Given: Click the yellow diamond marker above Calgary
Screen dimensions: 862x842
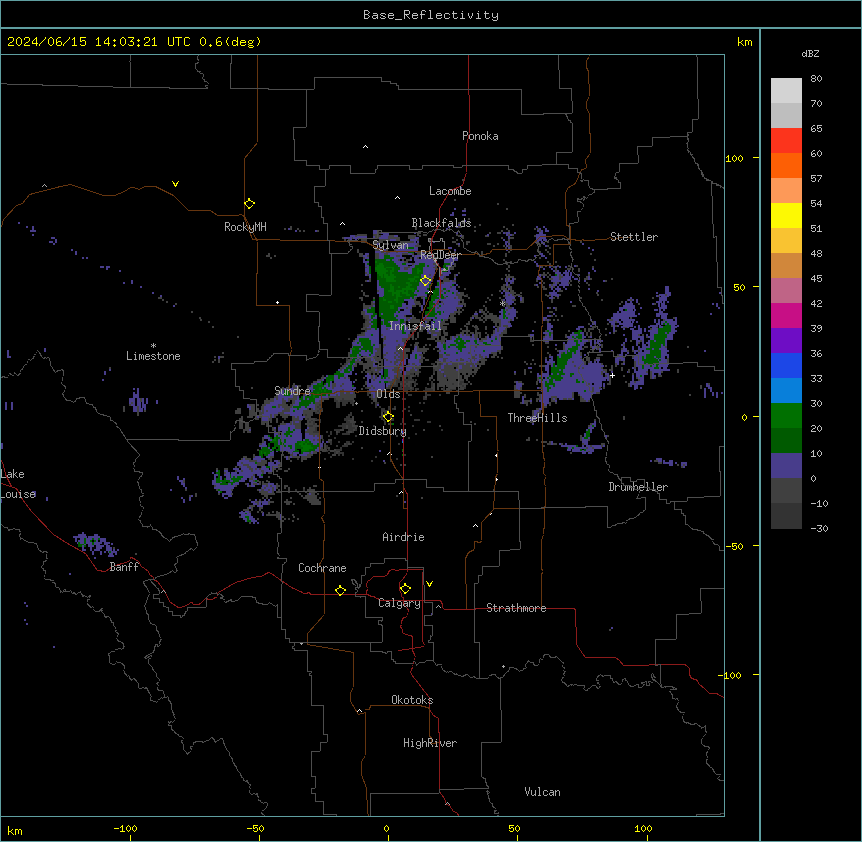Looking at the screenshot, I should tap(405, 589).
